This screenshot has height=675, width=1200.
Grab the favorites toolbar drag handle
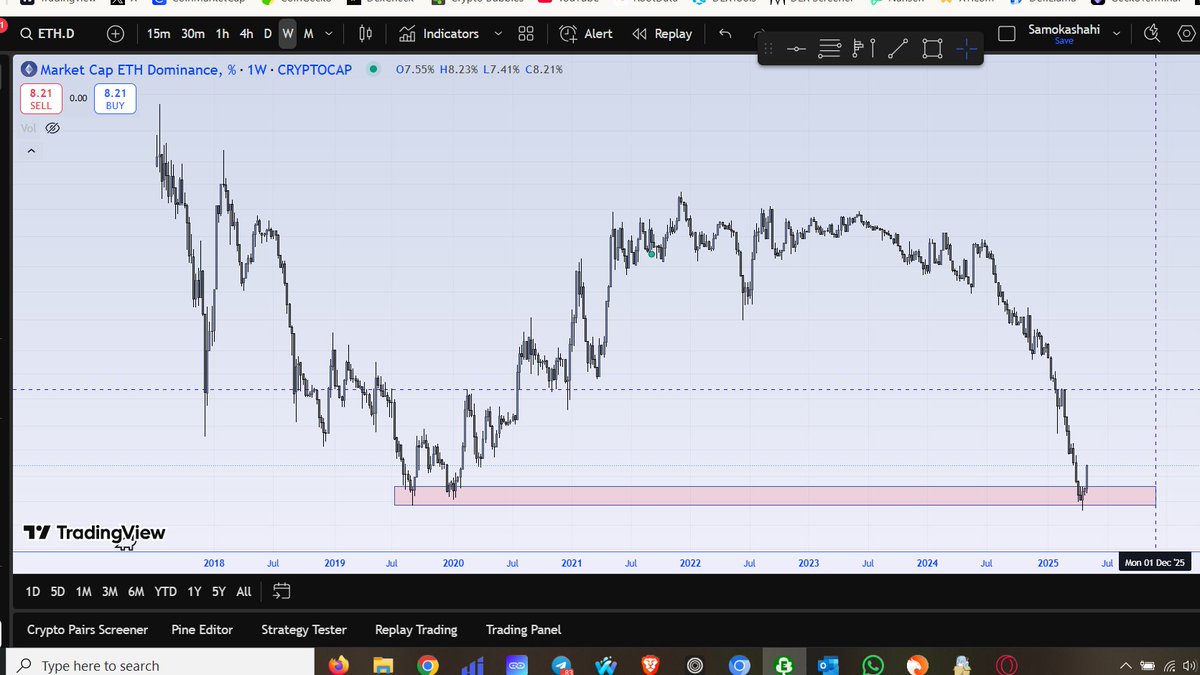pos(768,48)
